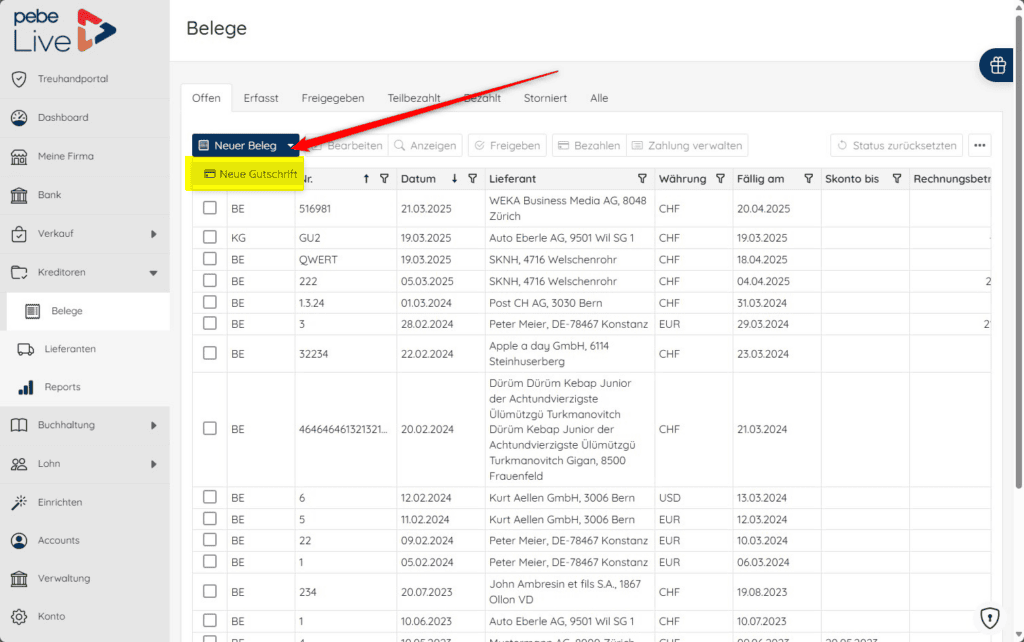1024x642 pixels.
Task: Click the Währung column filter icon
Action: (720, 178)
